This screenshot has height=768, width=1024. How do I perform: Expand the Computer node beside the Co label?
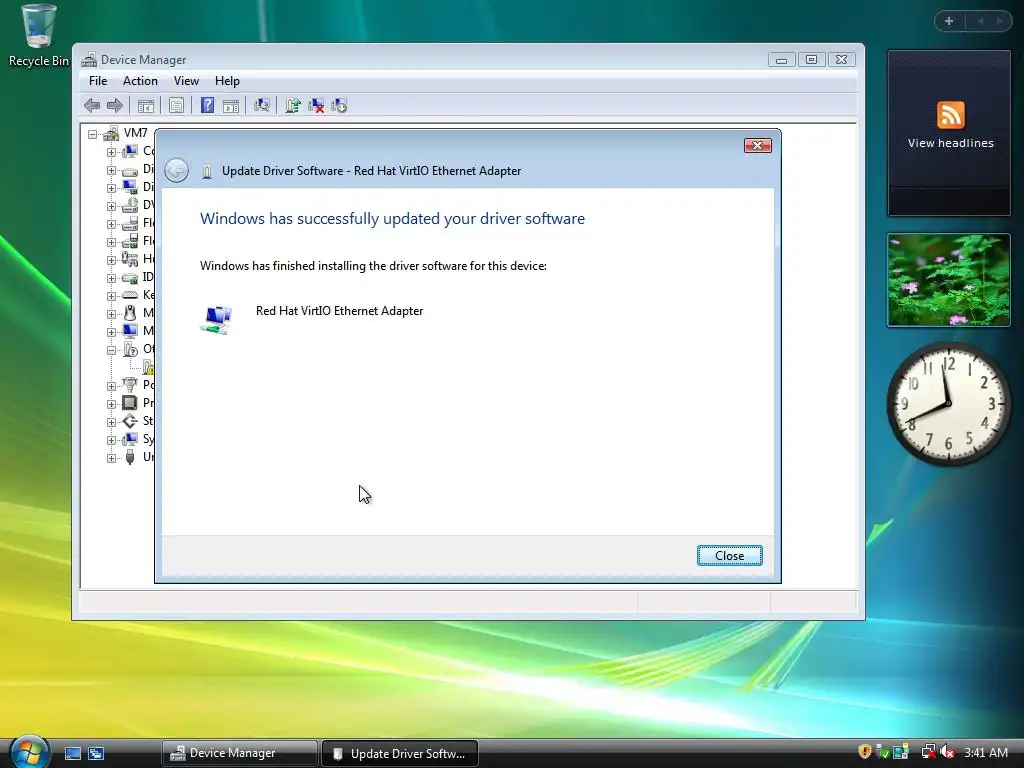tap(111, 152)
